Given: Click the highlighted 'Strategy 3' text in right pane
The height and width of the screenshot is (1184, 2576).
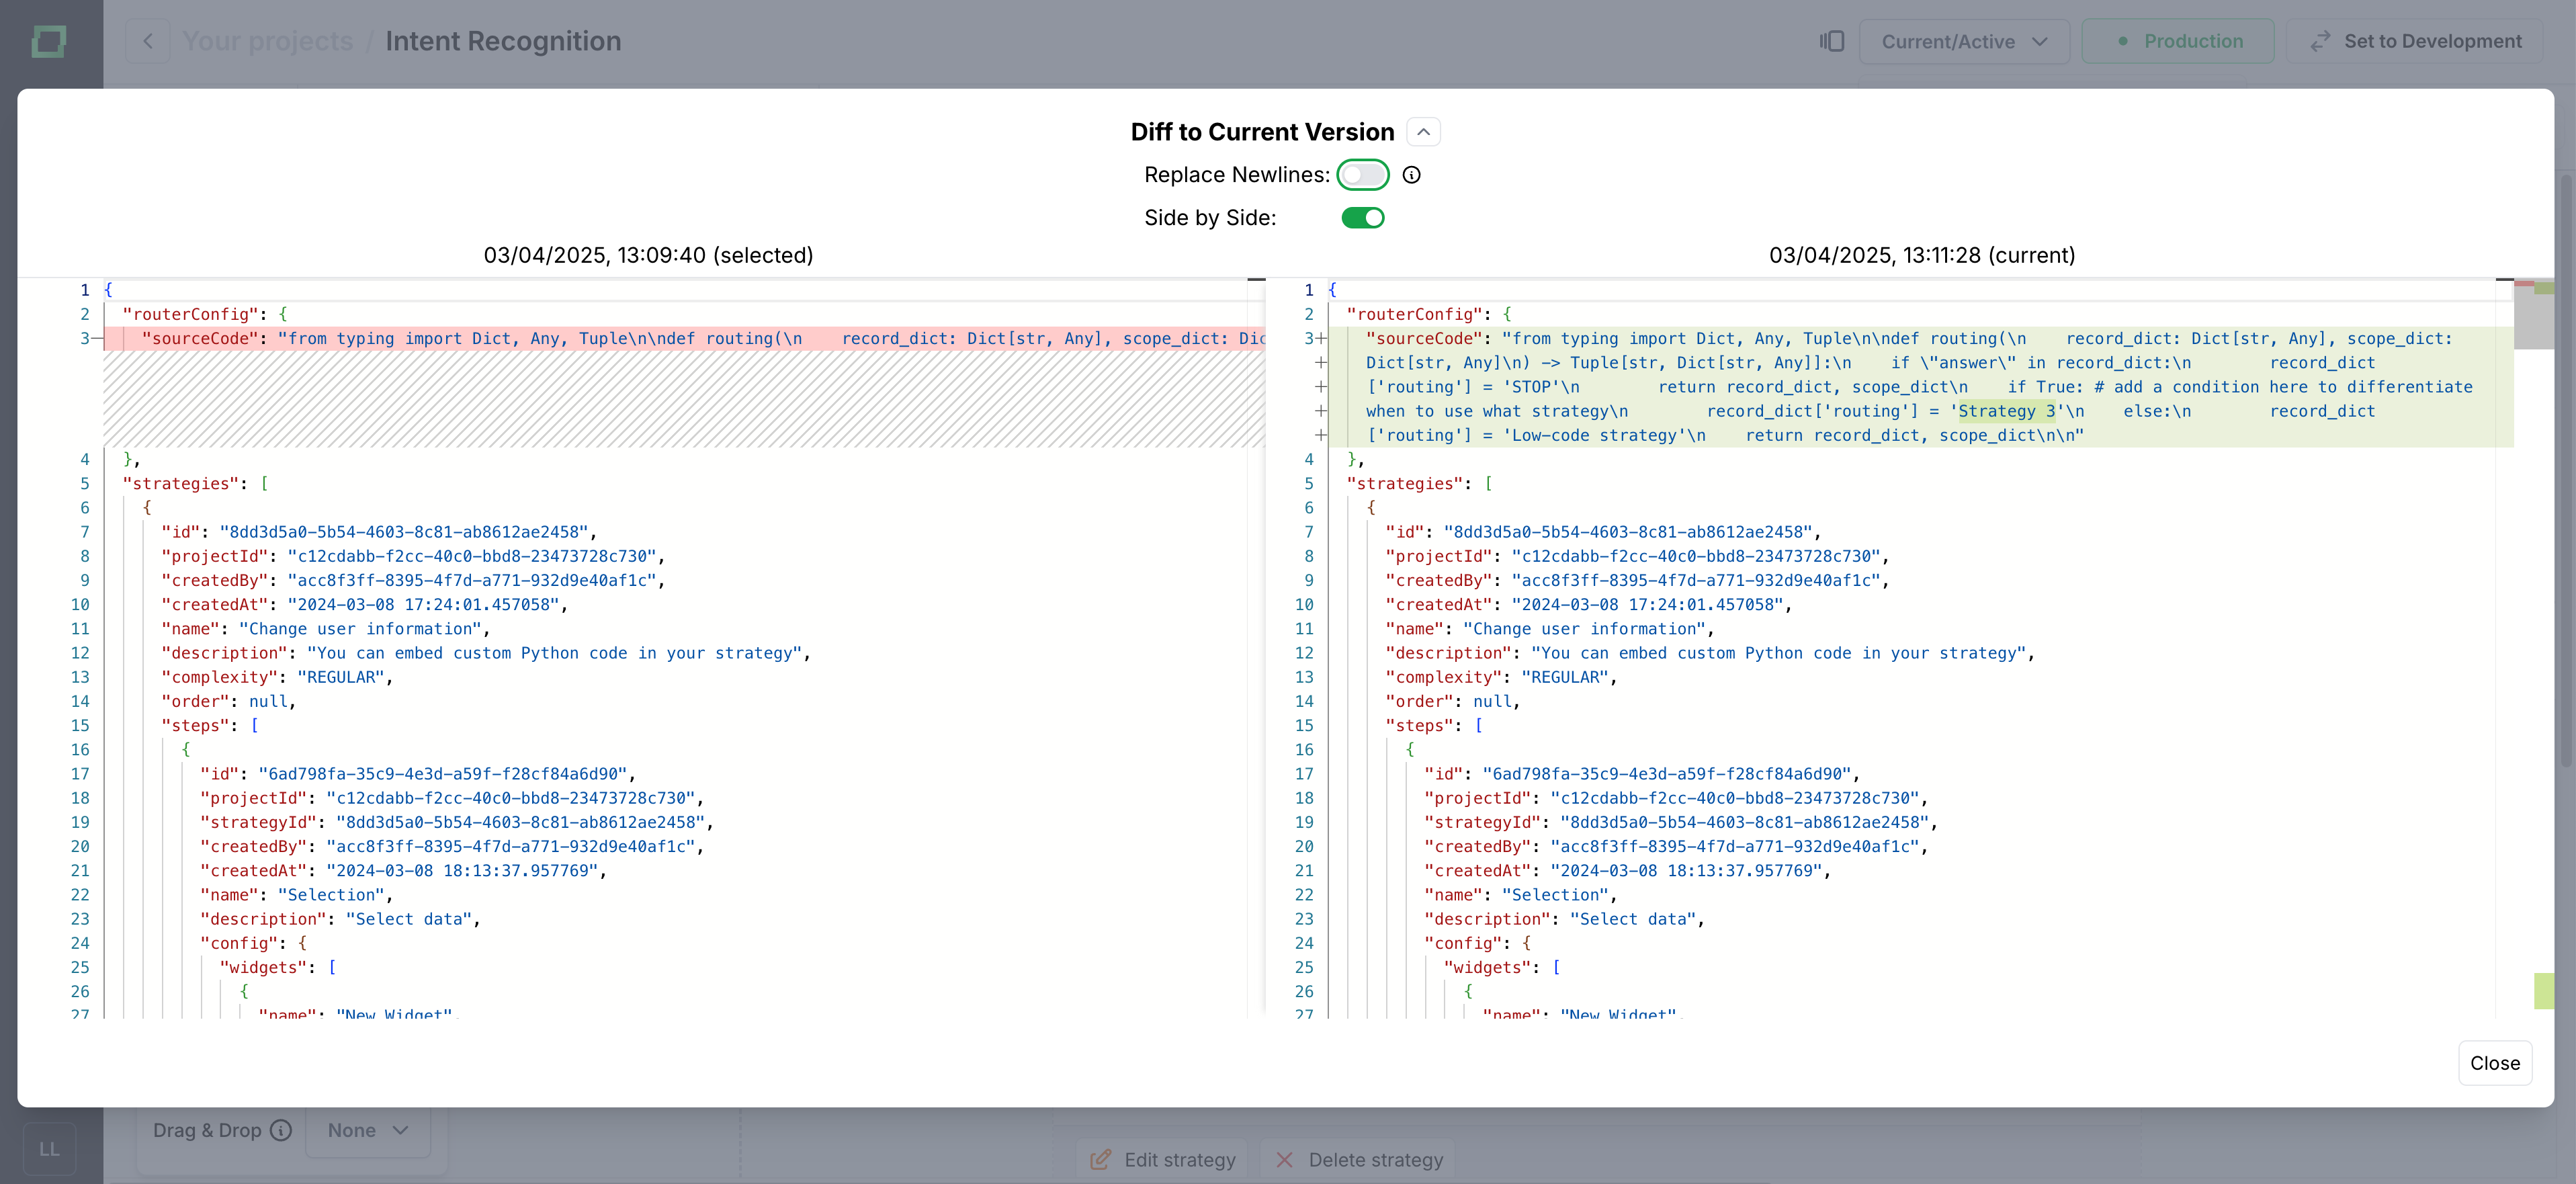Looking at the screenshot, I should coord(2006,411).
